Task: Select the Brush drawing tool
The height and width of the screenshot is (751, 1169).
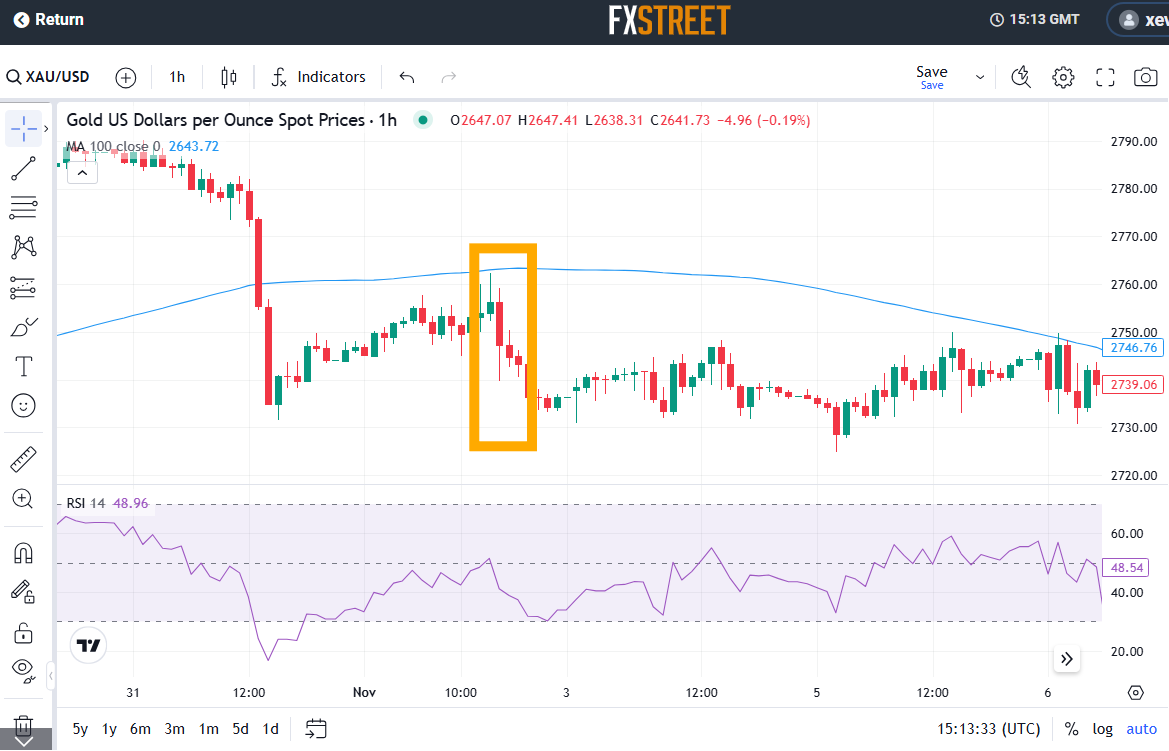Action: point(23,325)
